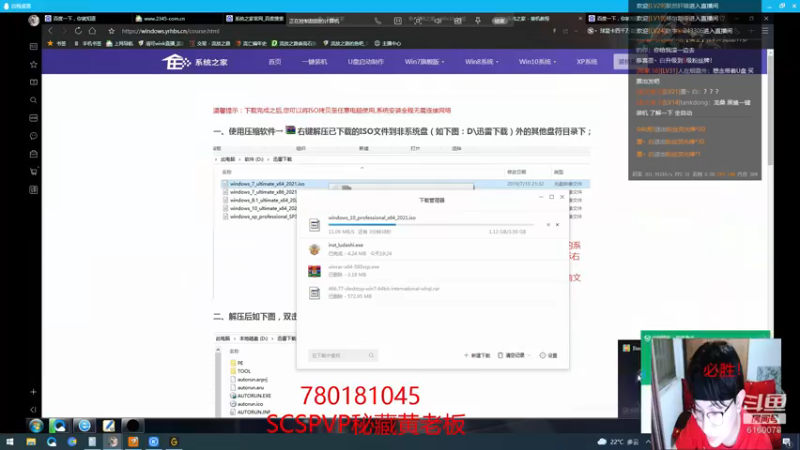
Task: Reload the page with the refresh icon
Action: point(78,31)
